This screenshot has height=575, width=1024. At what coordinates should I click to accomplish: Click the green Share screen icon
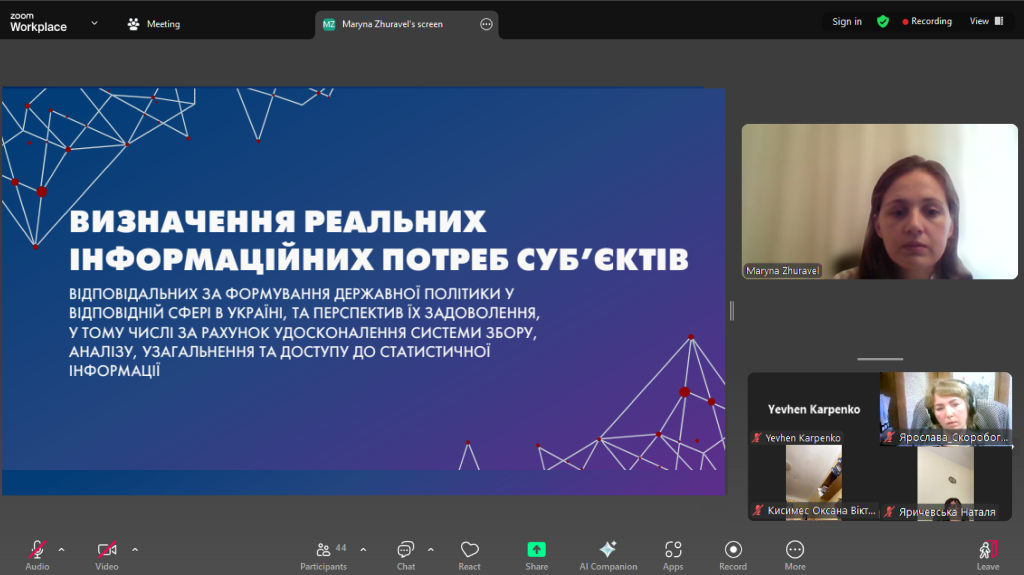pyautogui.click(x=536, y=550)
